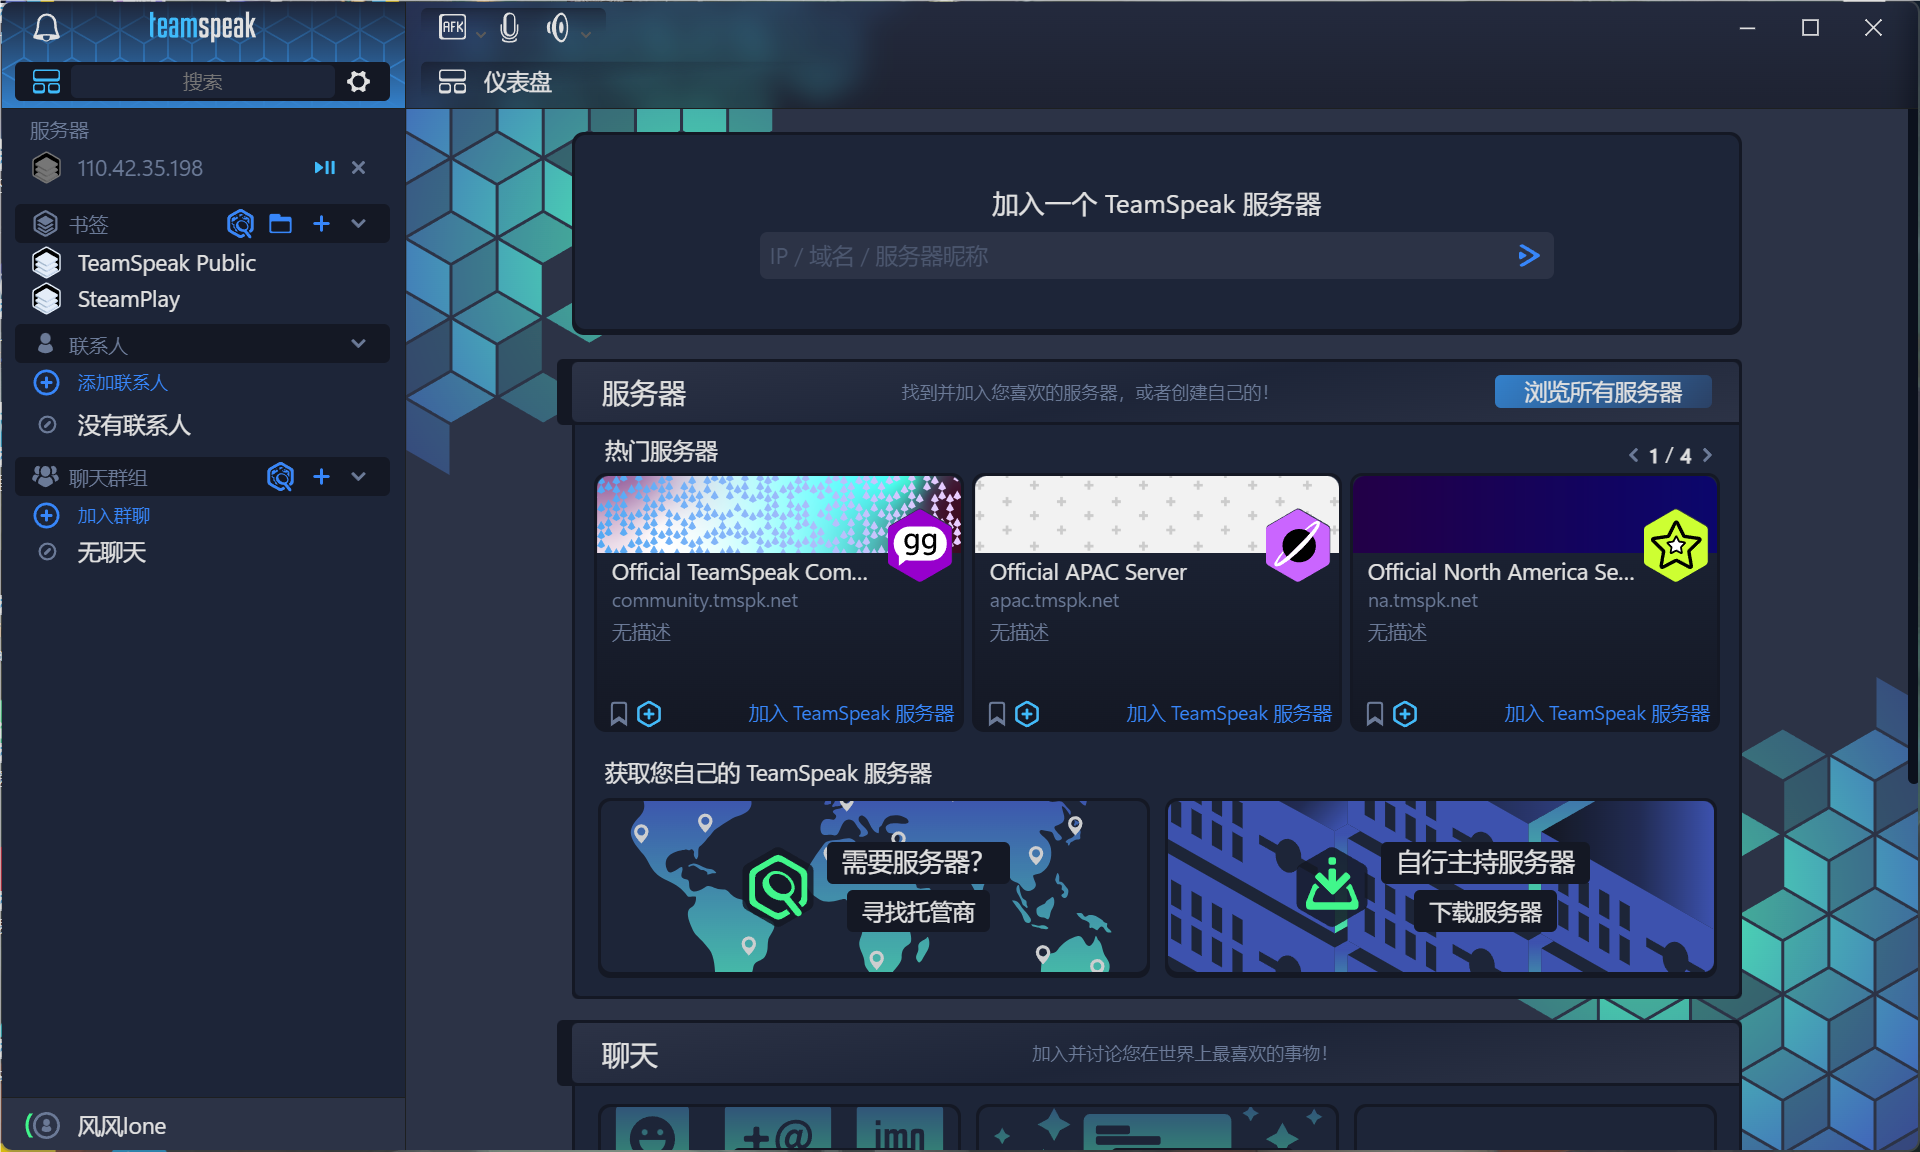Bookmark the Official APAC Server
Viewport: 1920px width, 1152px height.
coord(997,714)
